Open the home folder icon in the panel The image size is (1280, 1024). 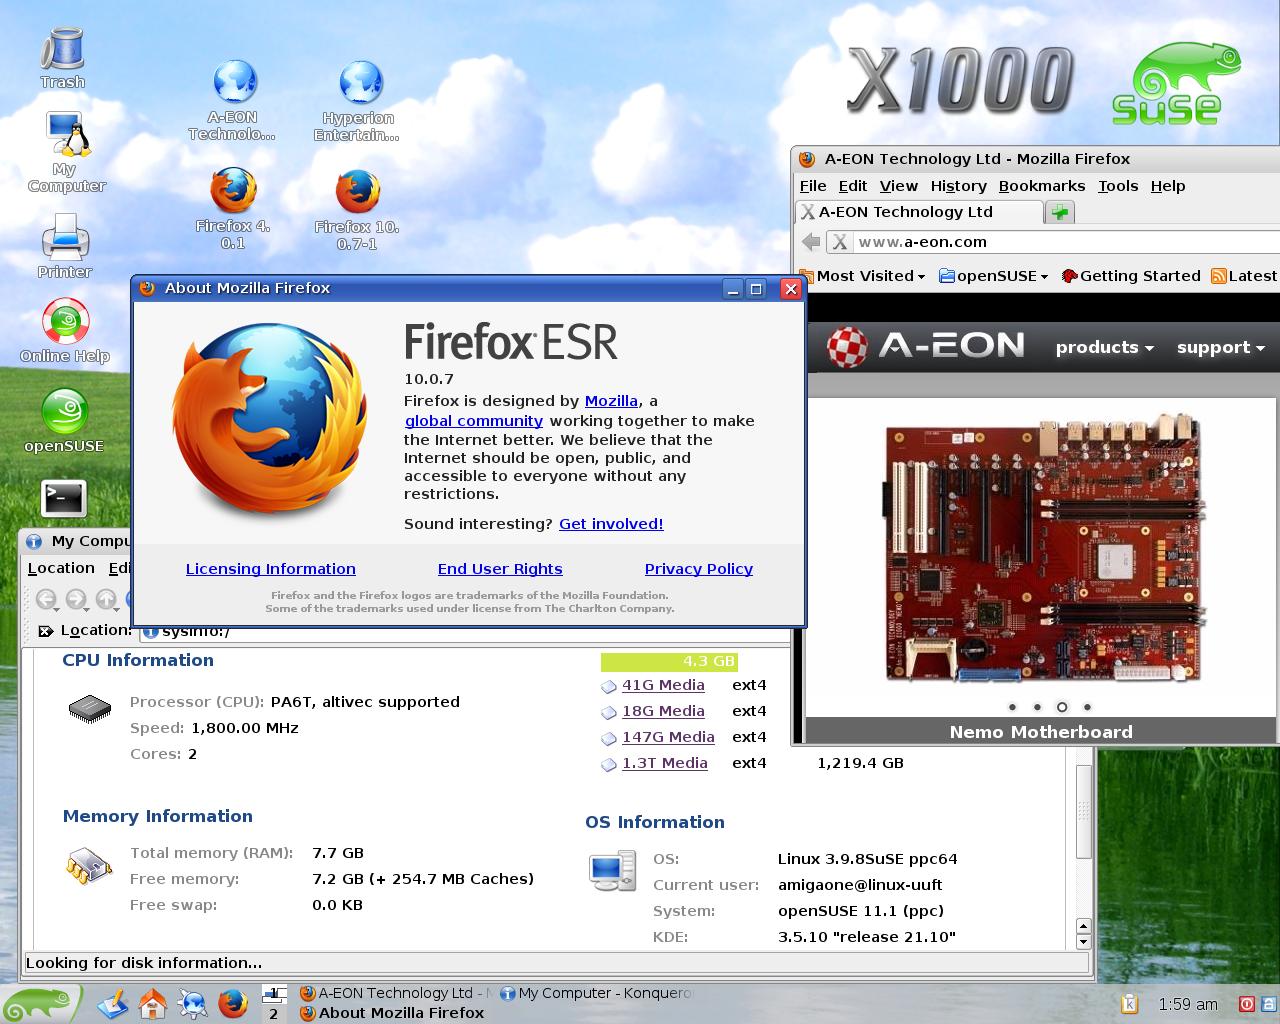(152, 1003)
